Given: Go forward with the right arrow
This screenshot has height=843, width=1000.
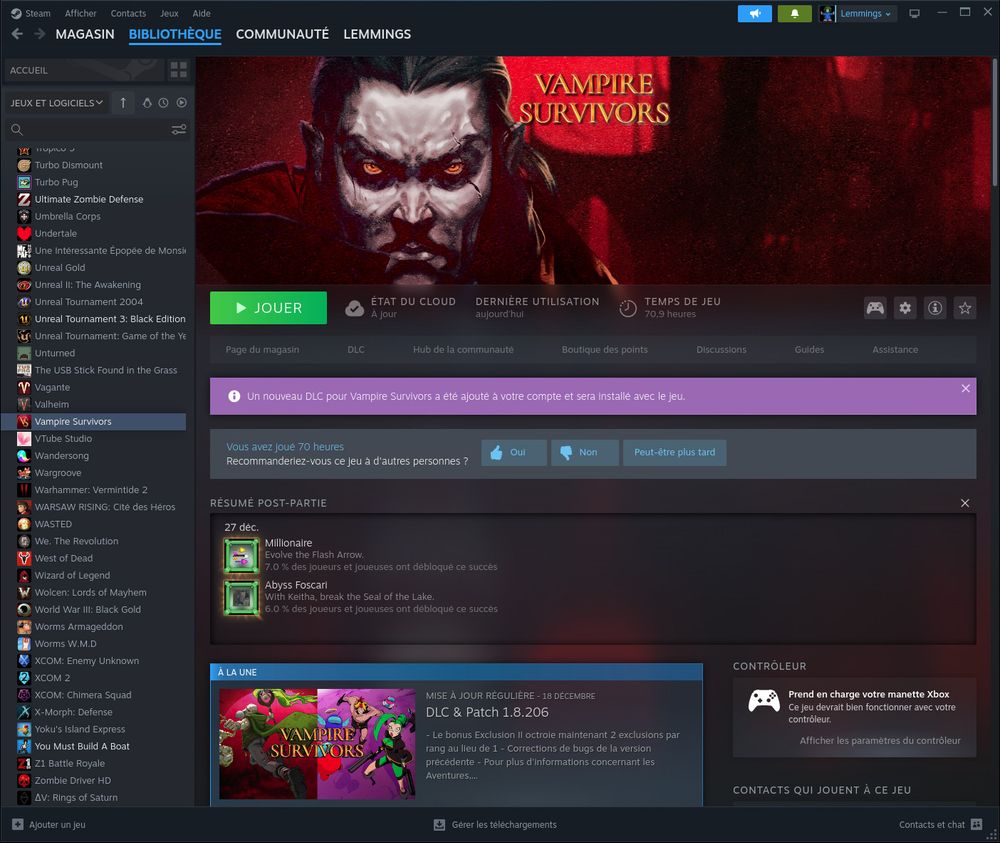Looking at the screenshot, I should tap(40, 34).
